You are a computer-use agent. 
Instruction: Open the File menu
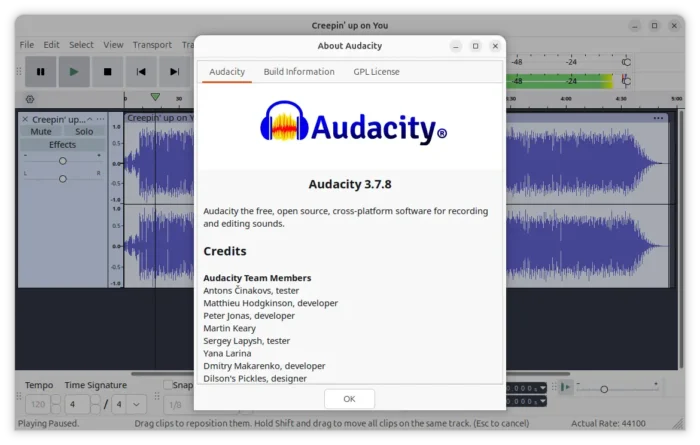point(27,45)
